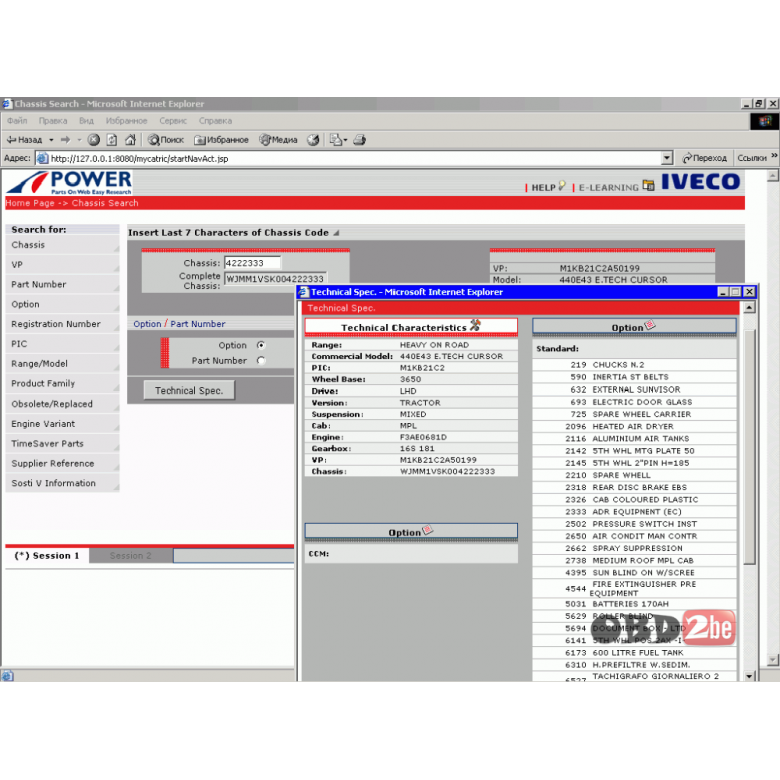Click the Option link above radio buttons
The height and width of the screenshot is (780, 780).
click(147, 324)
